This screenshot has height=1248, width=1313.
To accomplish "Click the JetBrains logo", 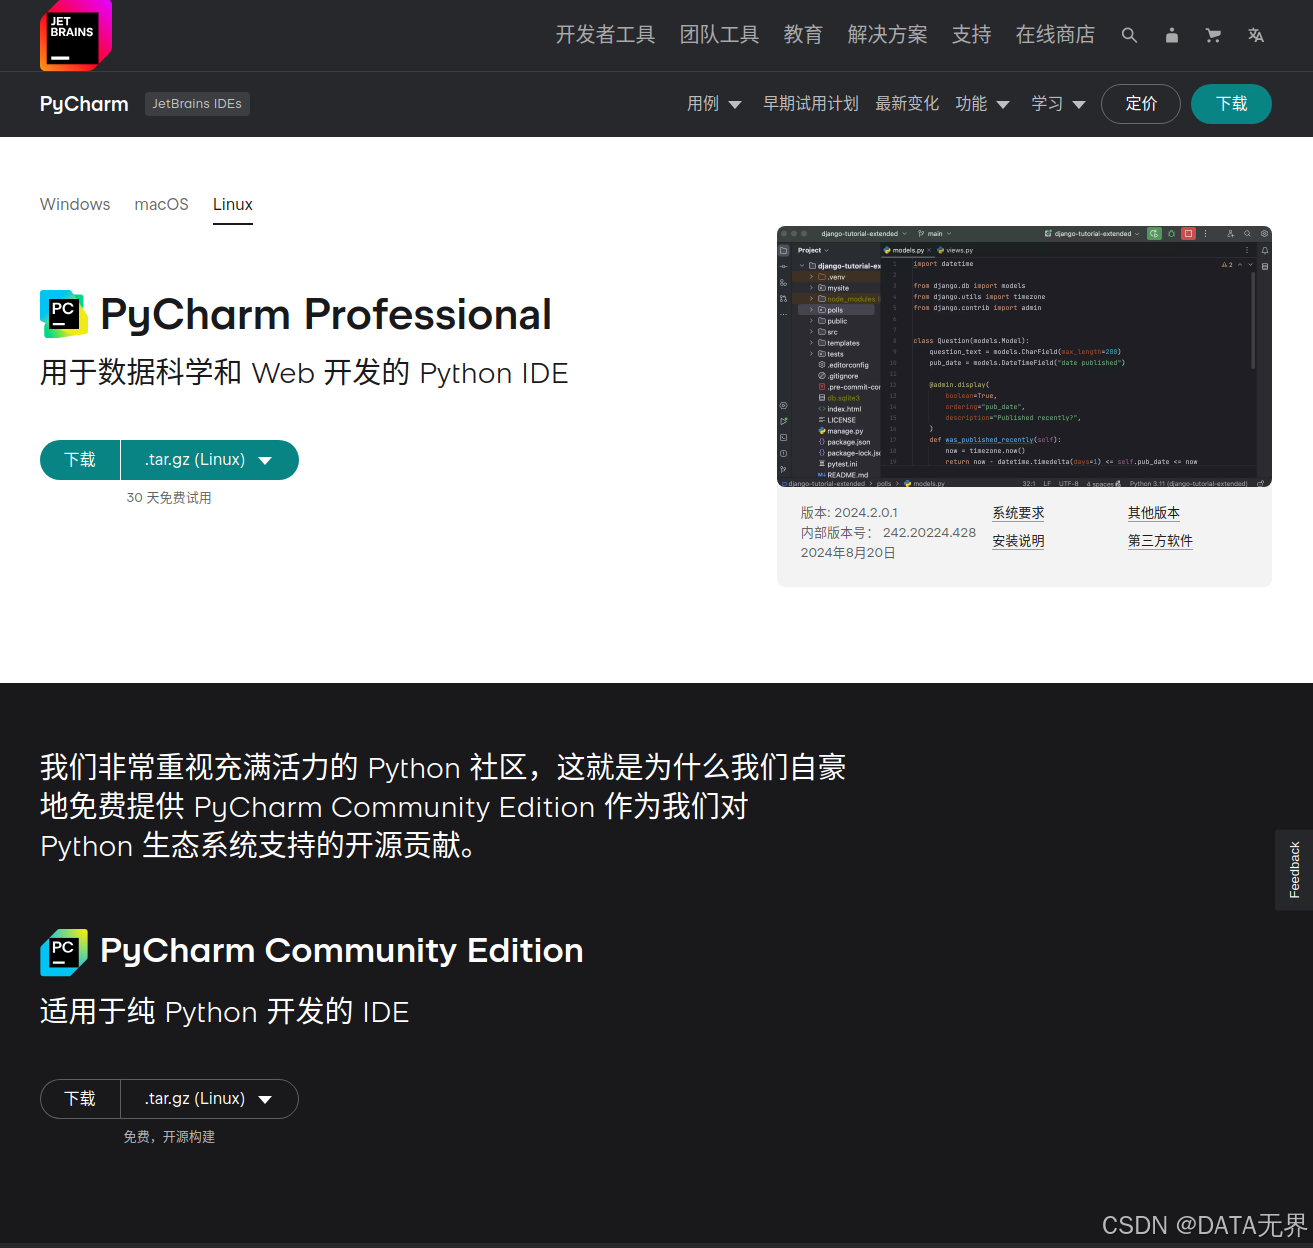I will coord(76,35).
